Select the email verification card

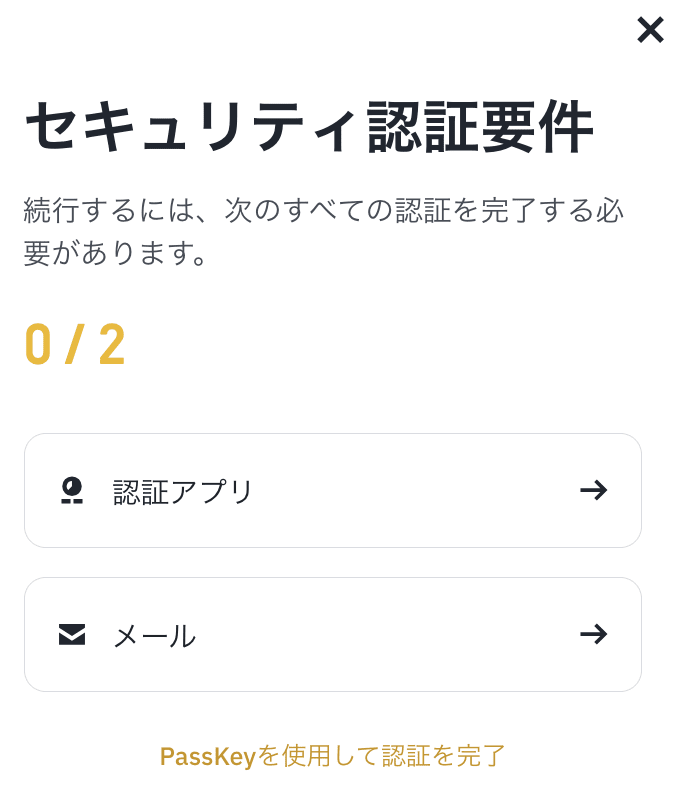(x=333, y=634)
